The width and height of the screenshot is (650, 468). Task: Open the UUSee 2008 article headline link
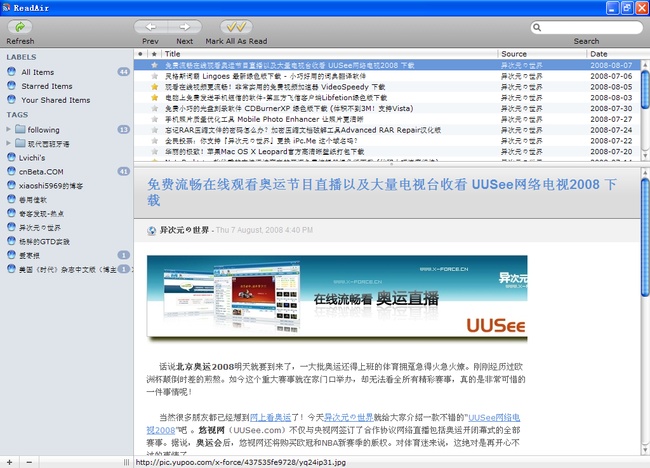click(x=382, y=192)
